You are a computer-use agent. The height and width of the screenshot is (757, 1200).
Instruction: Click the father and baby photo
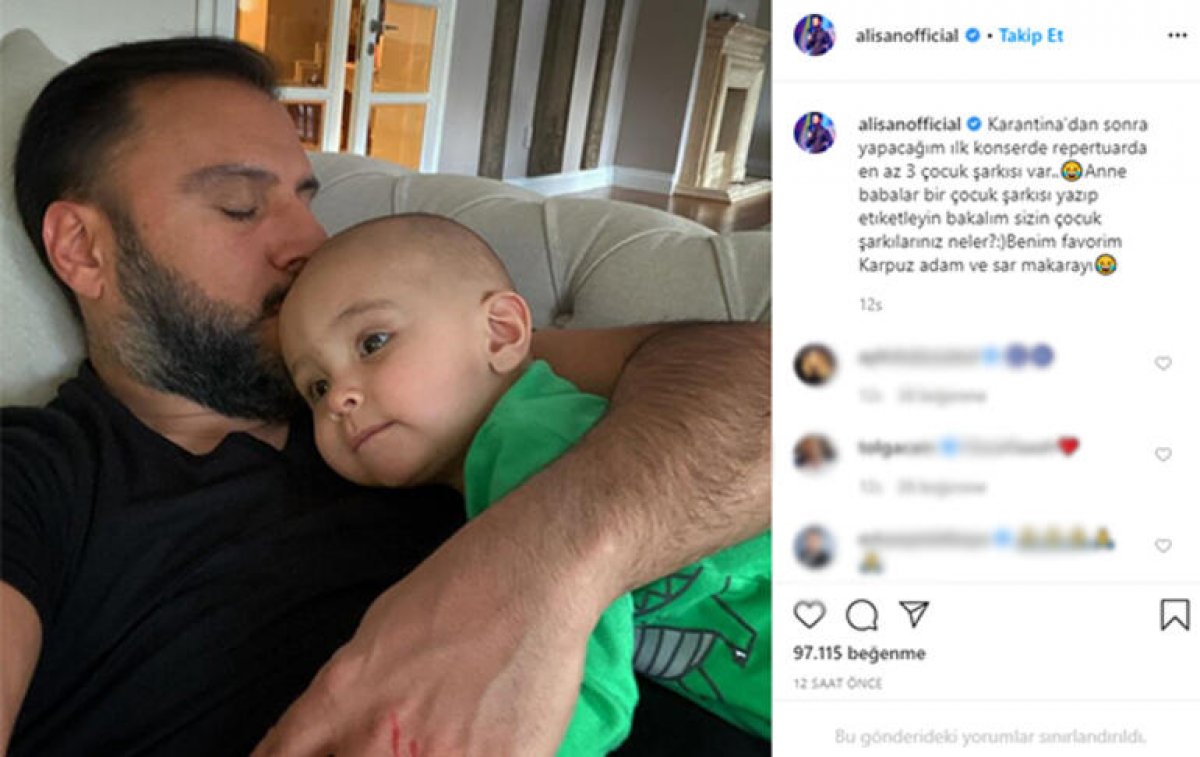385,378
